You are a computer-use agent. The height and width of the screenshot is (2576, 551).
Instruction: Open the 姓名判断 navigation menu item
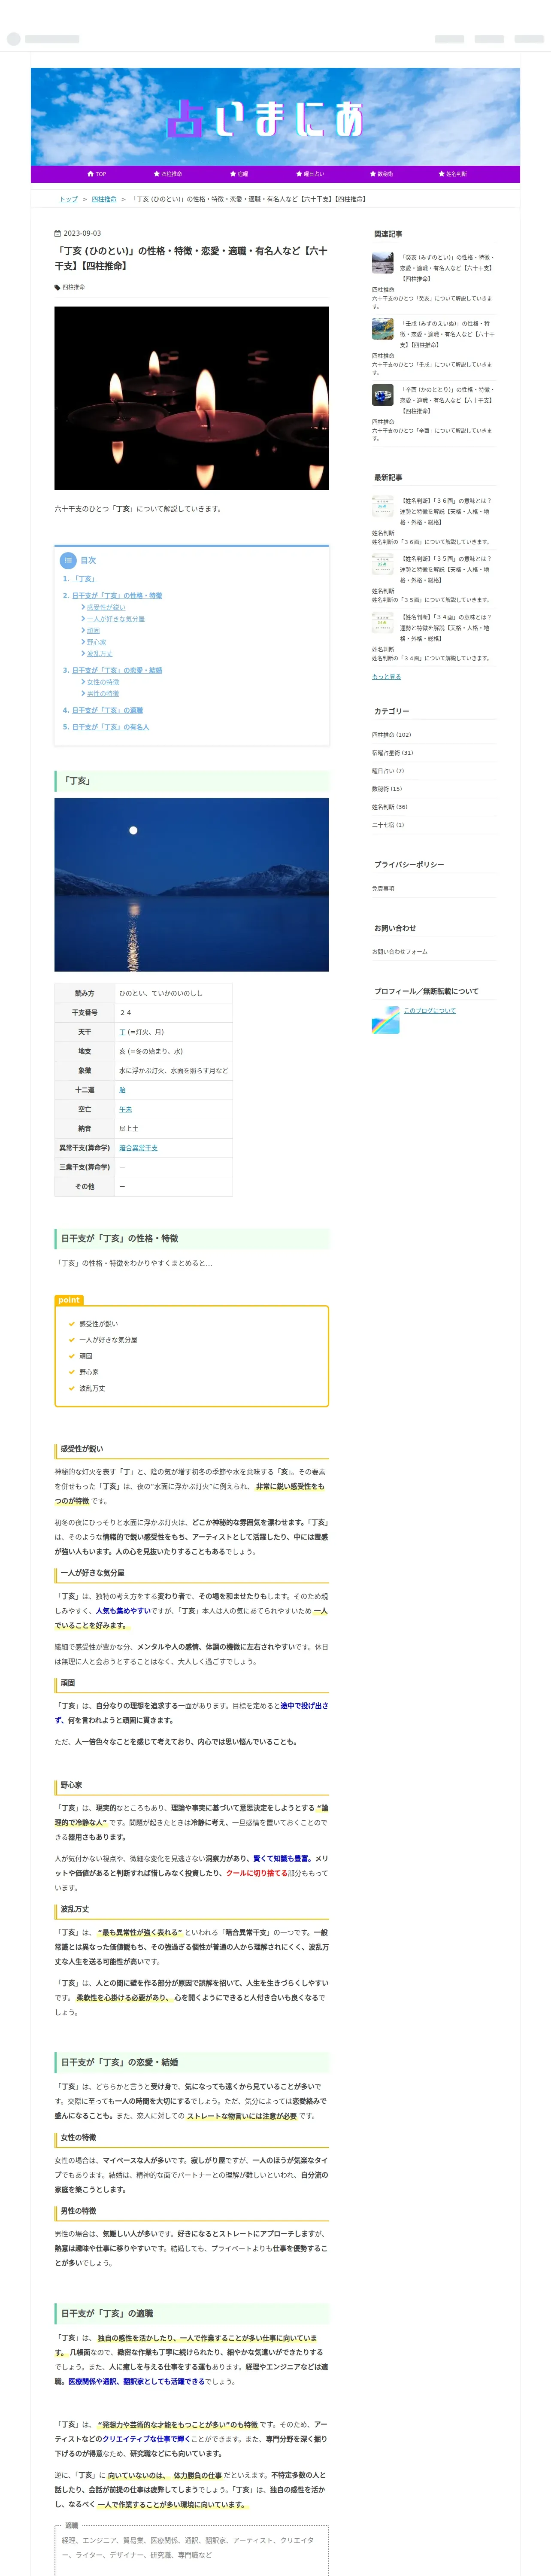pos(452,174)
